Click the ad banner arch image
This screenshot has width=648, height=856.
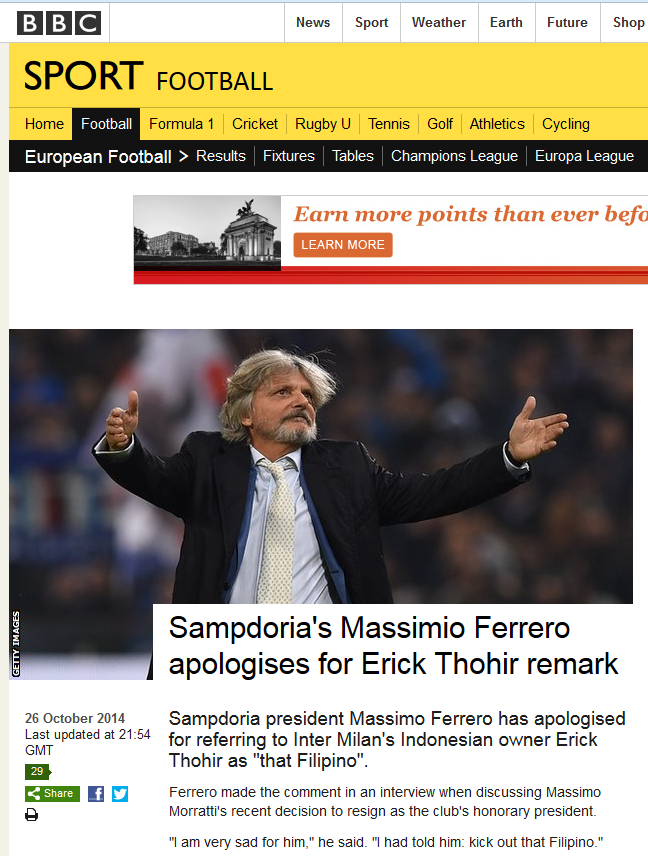(207, 233)
